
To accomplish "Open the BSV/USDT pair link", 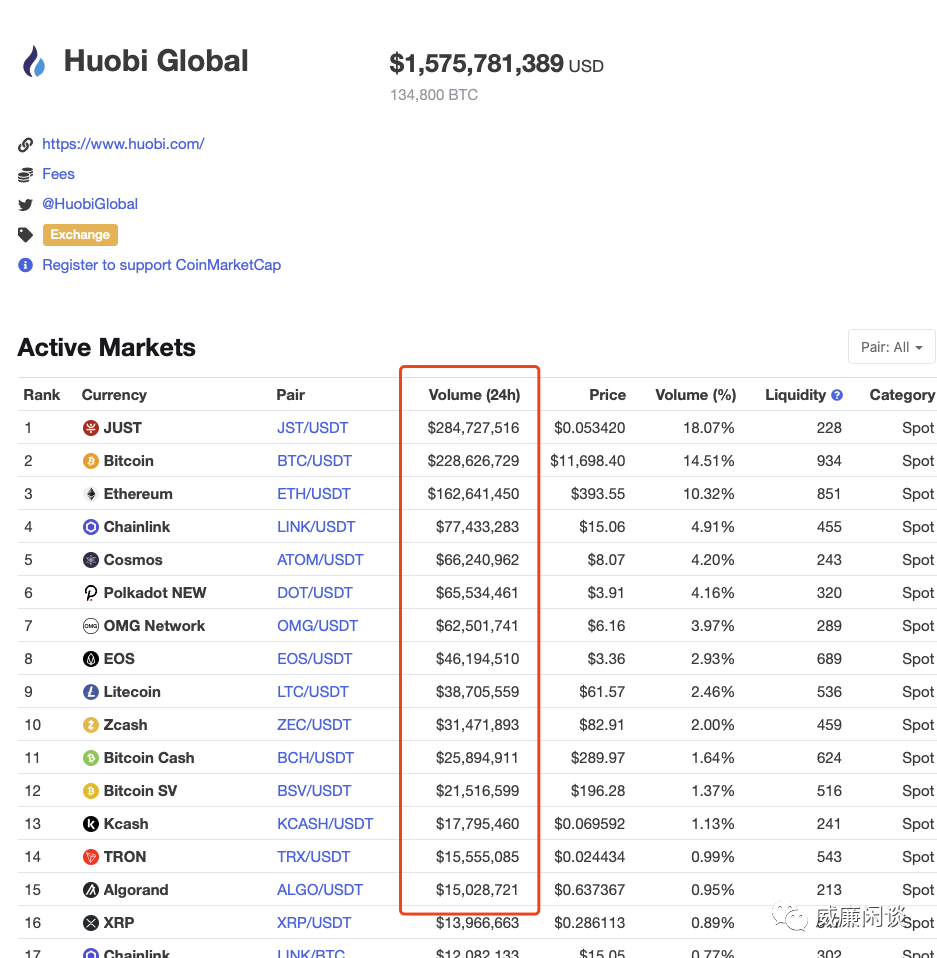I will coord(314,791).
